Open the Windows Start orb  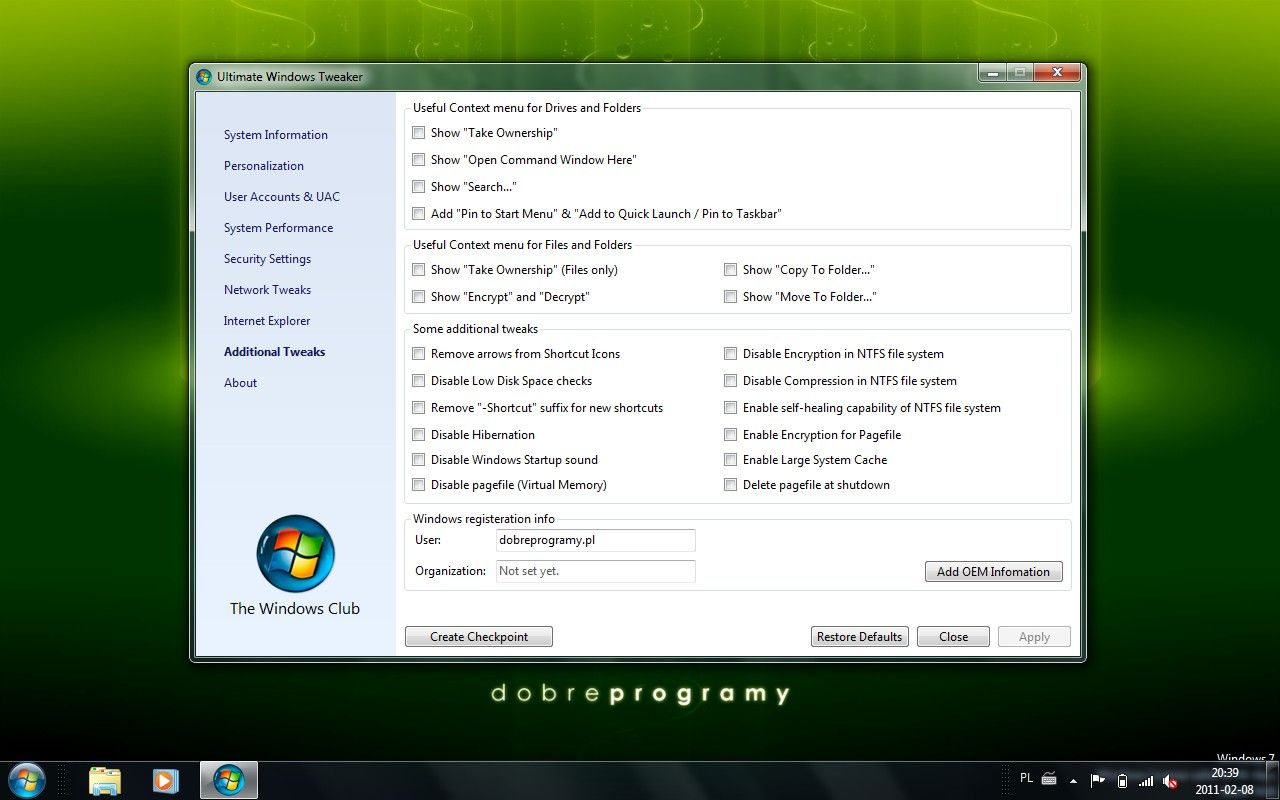tap(27, 779)
